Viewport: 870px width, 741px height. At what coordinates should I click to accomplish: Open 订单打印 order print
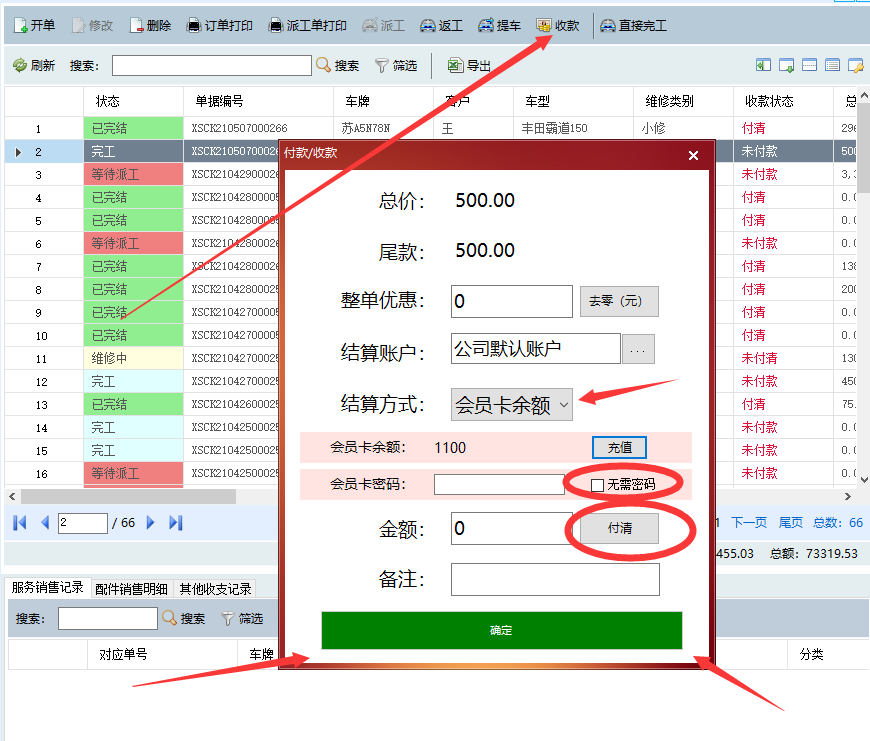(194, 26)
